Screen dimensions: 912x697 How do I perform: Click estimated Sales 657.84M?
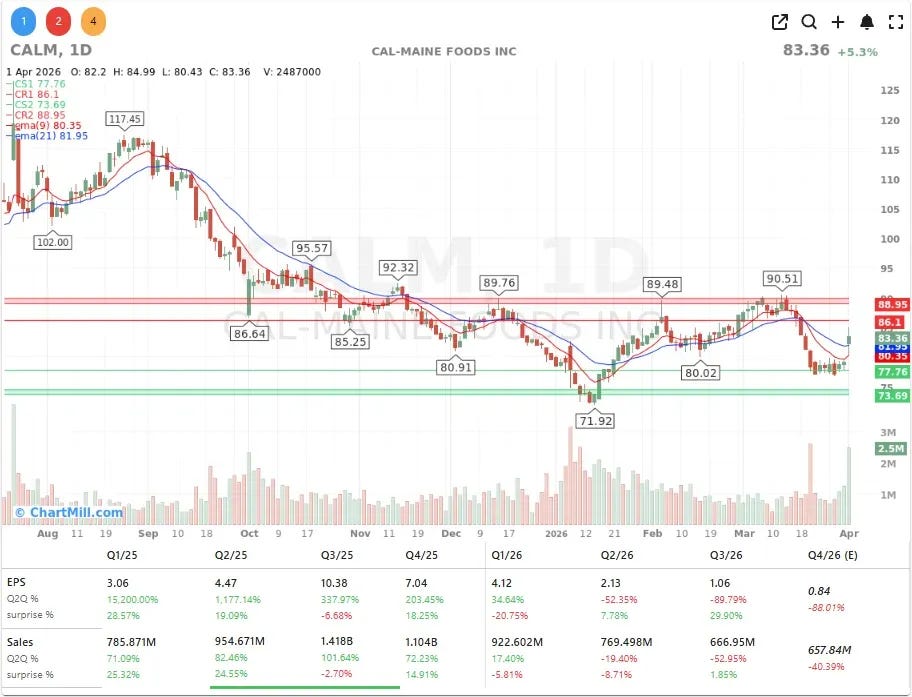pyautogui.click(x=829, y=650)
